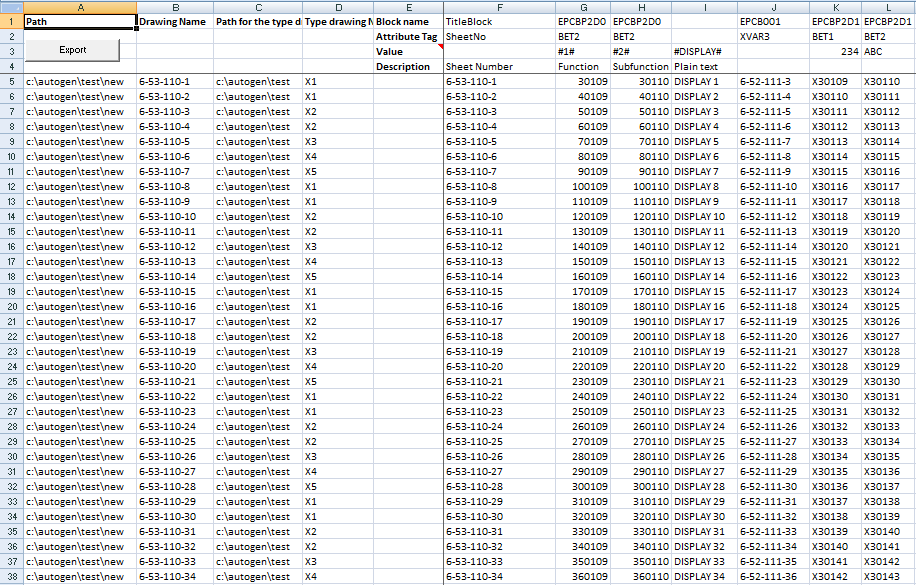Click the Select All corner box
This screenshot has height=585, width=916.
pyautogui.click(x=12, y=8)
